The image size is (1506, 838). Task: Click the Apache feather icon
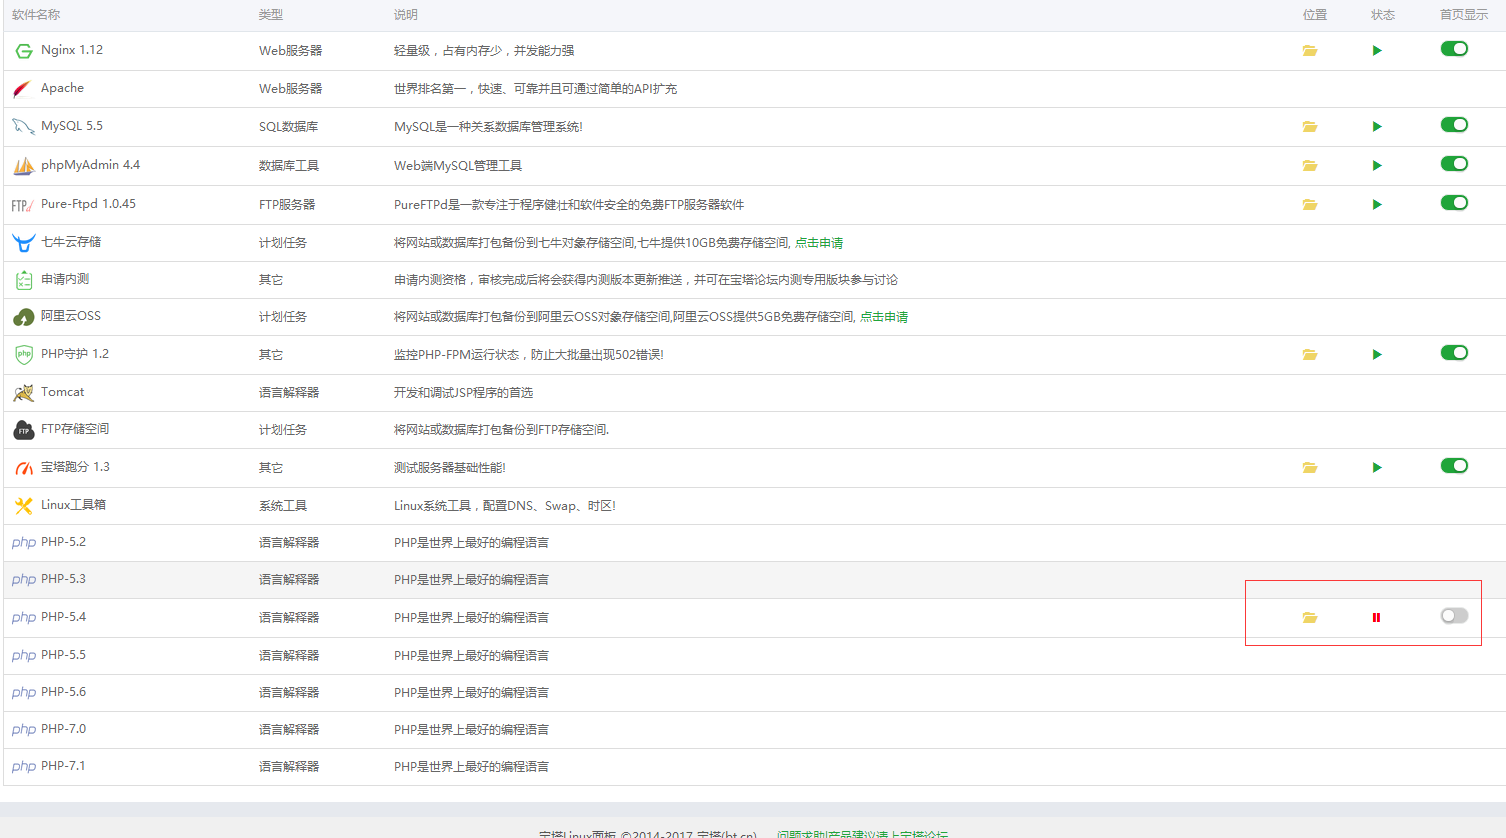tap(22, 89)
